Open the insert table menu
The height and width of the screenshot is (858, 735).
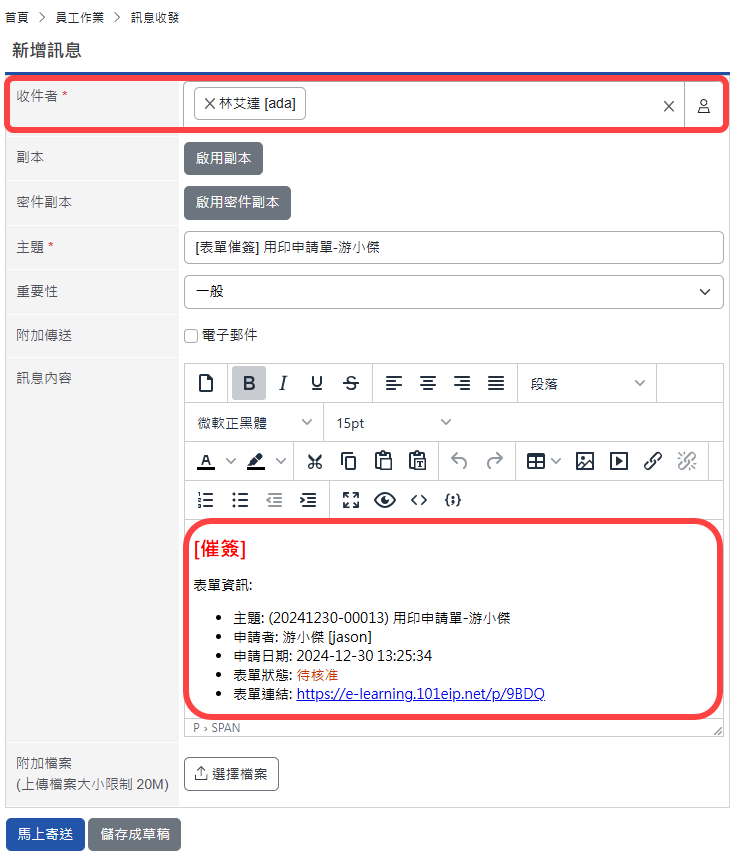pos(536,461)
